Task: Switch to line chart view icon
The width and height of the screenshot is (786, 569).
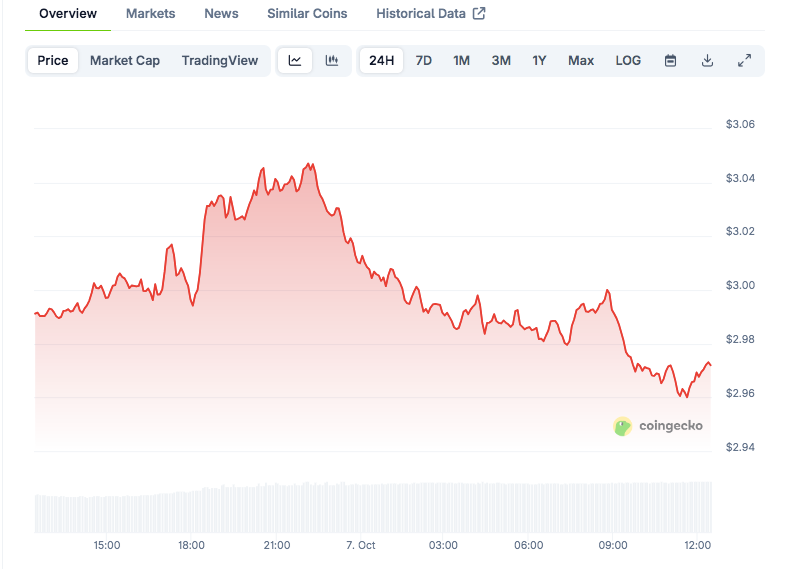Action: pos(295,60)
